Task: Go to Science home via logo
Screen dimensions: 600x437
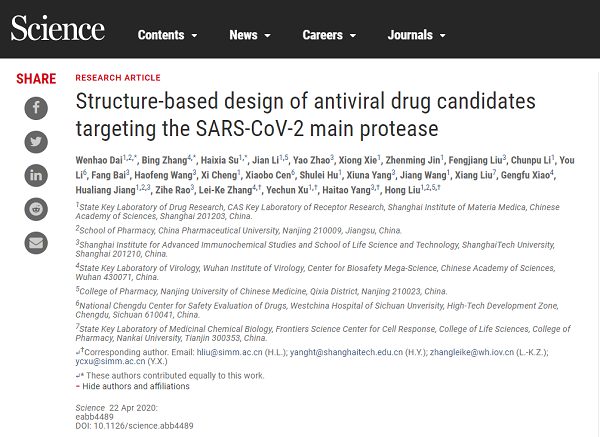Action: [x=58, y=29]
